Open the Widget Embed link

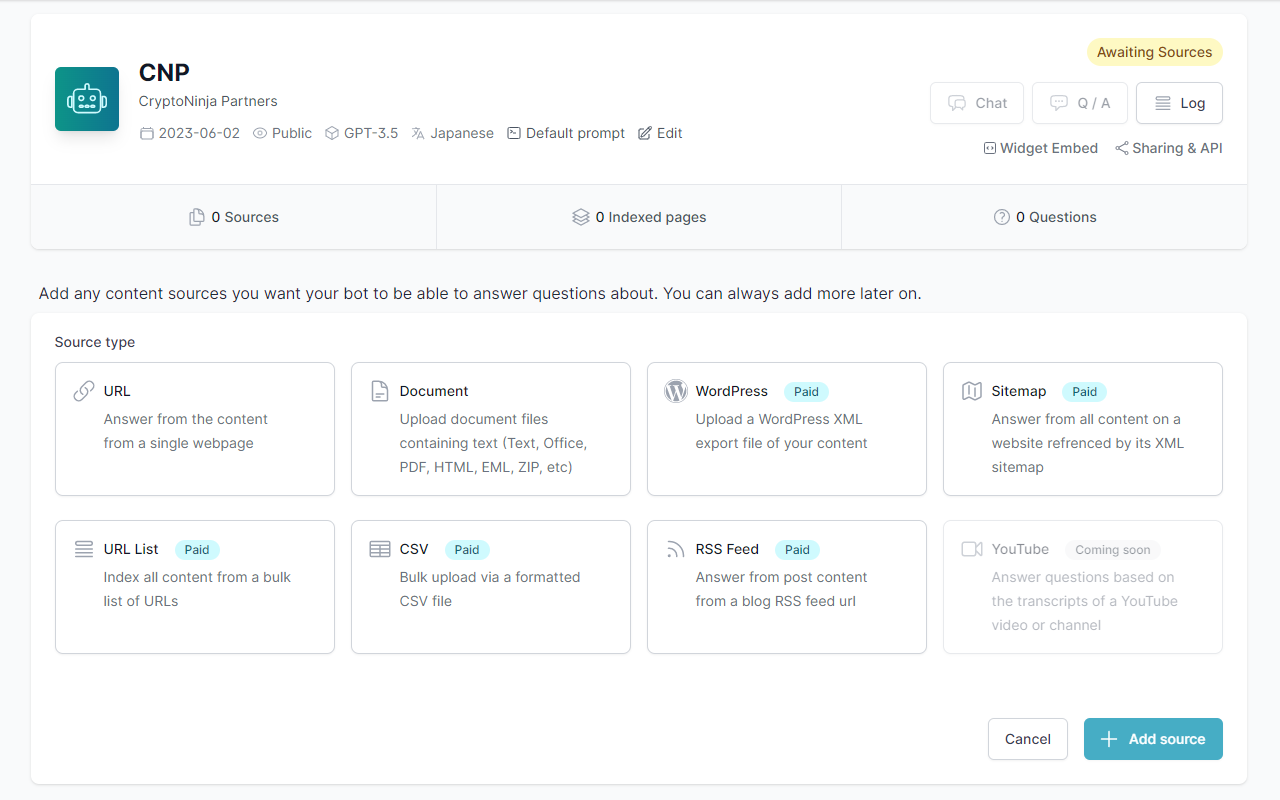point(1040,148)
